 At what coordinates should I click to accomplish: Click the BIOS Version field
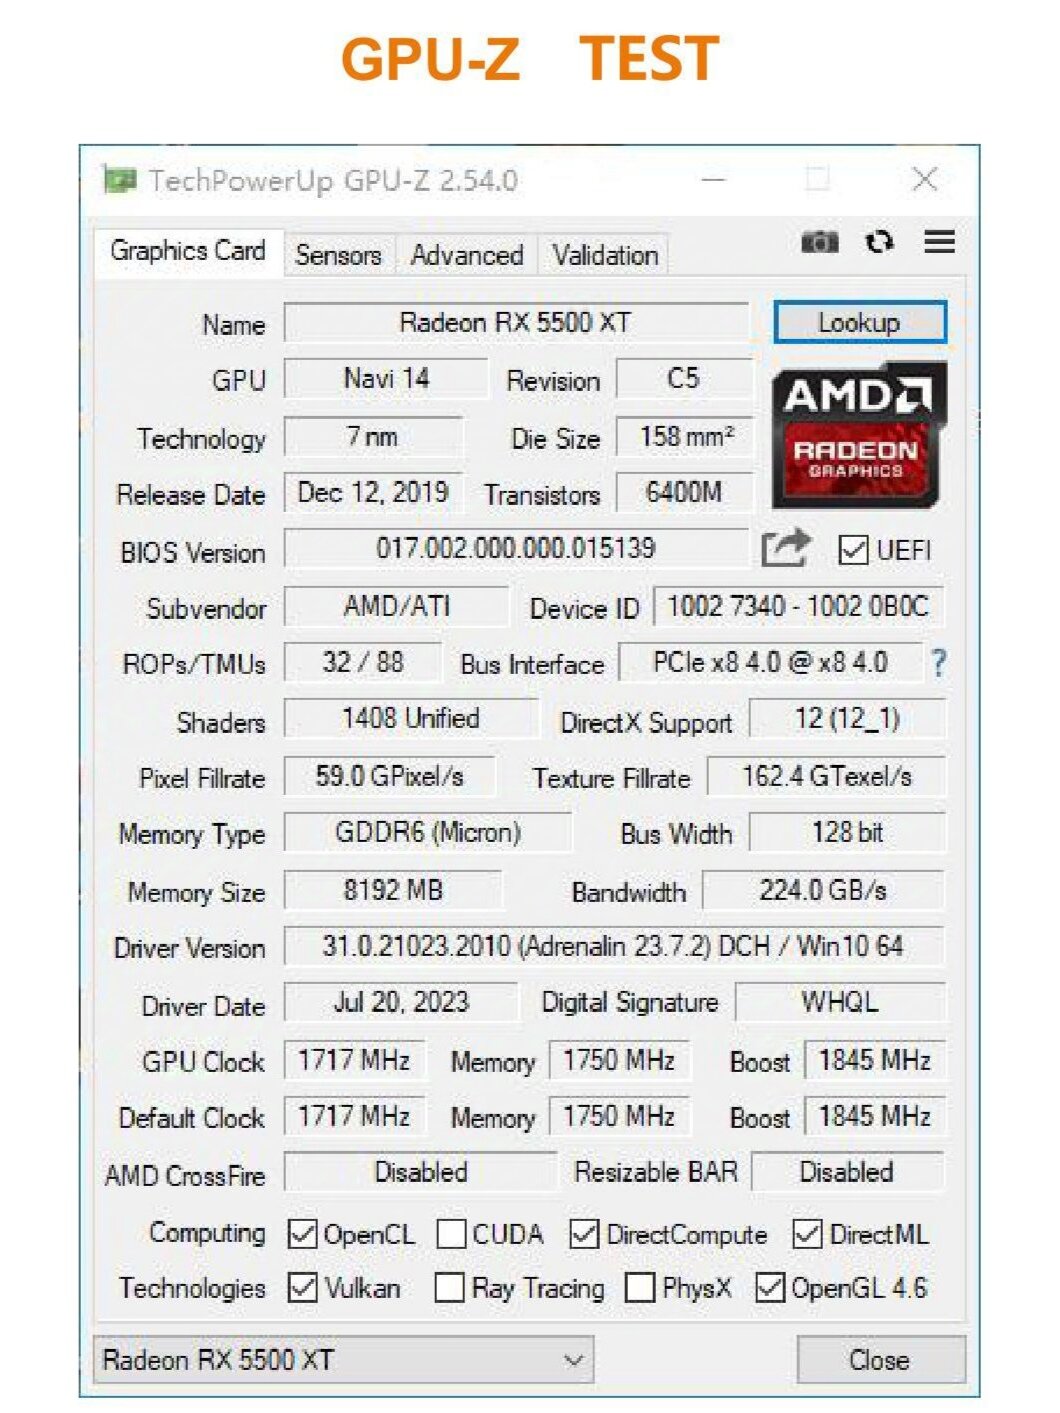[x=516, y=548]
